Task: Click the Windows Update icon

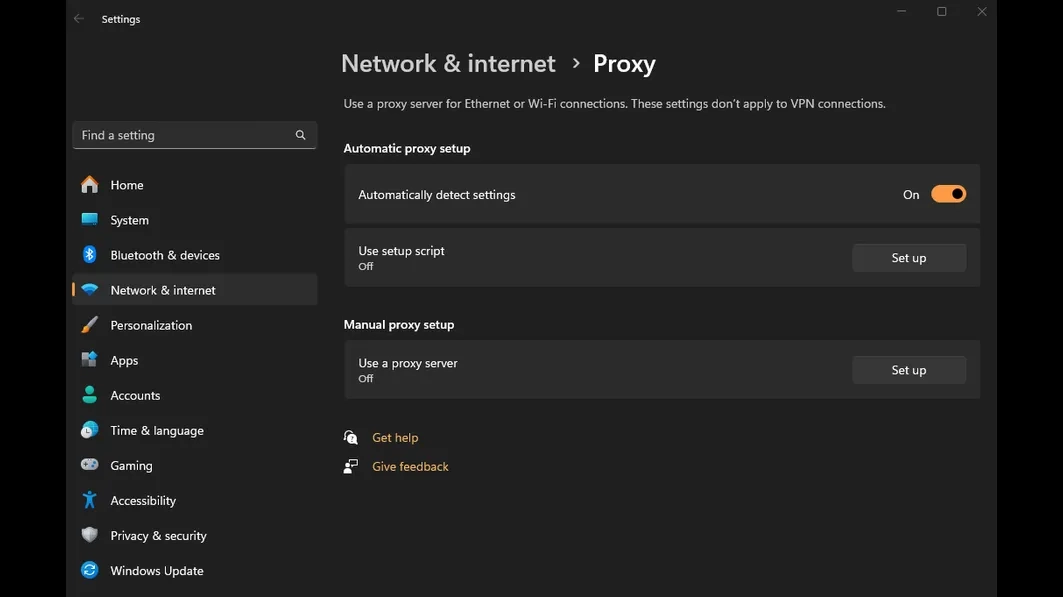Action: click(x=90, y=571)
